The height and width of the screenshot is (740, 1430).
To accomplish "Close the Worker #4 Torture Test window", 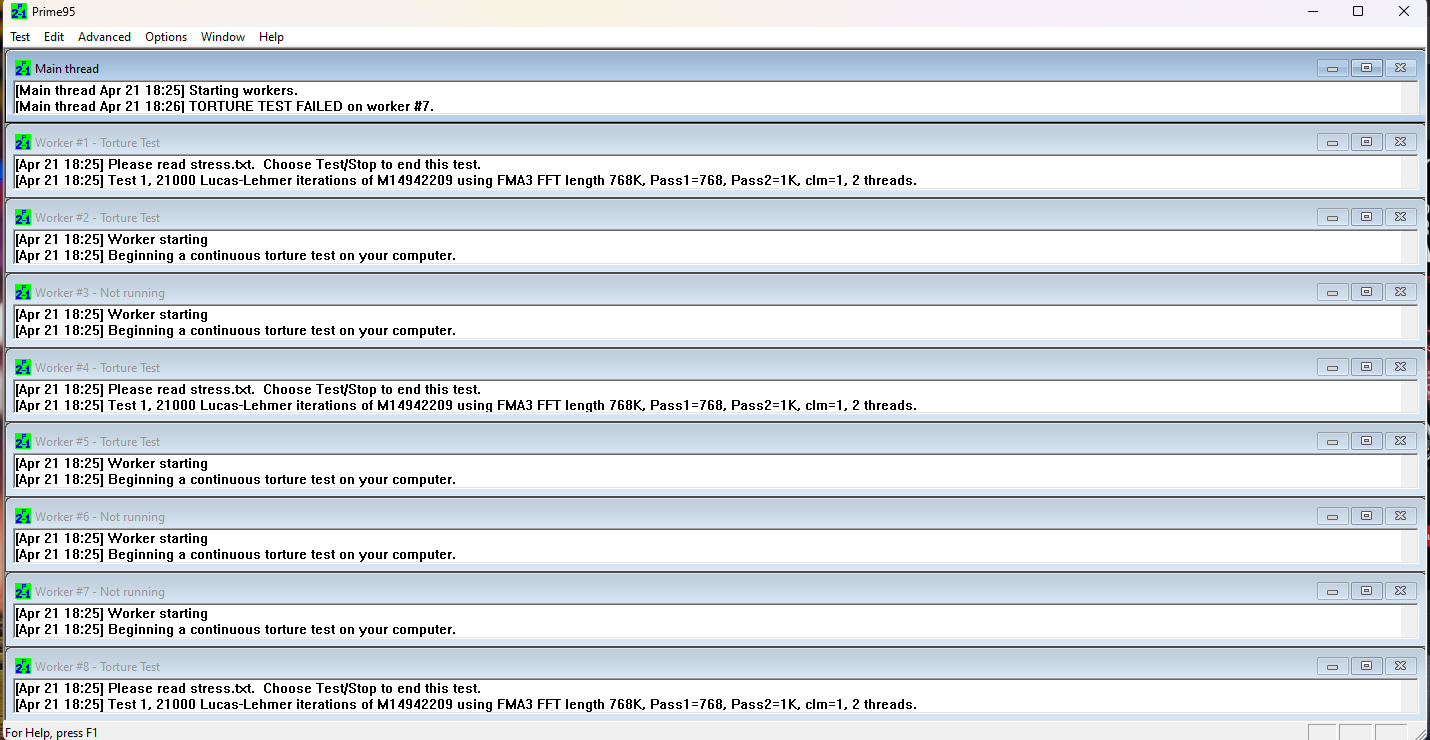I will 1400,367.
